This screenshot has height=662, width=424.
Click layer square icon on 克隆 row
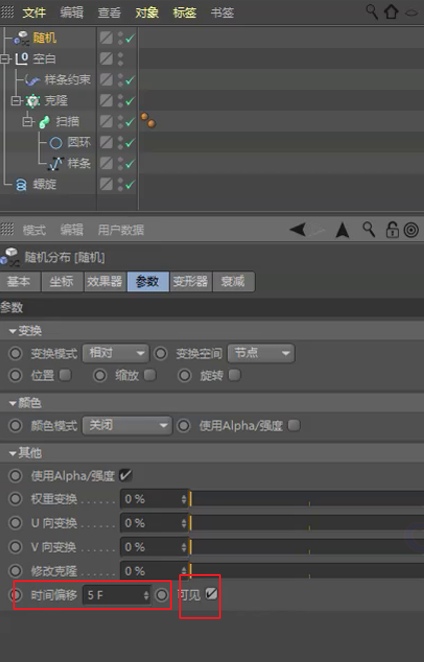106,100
